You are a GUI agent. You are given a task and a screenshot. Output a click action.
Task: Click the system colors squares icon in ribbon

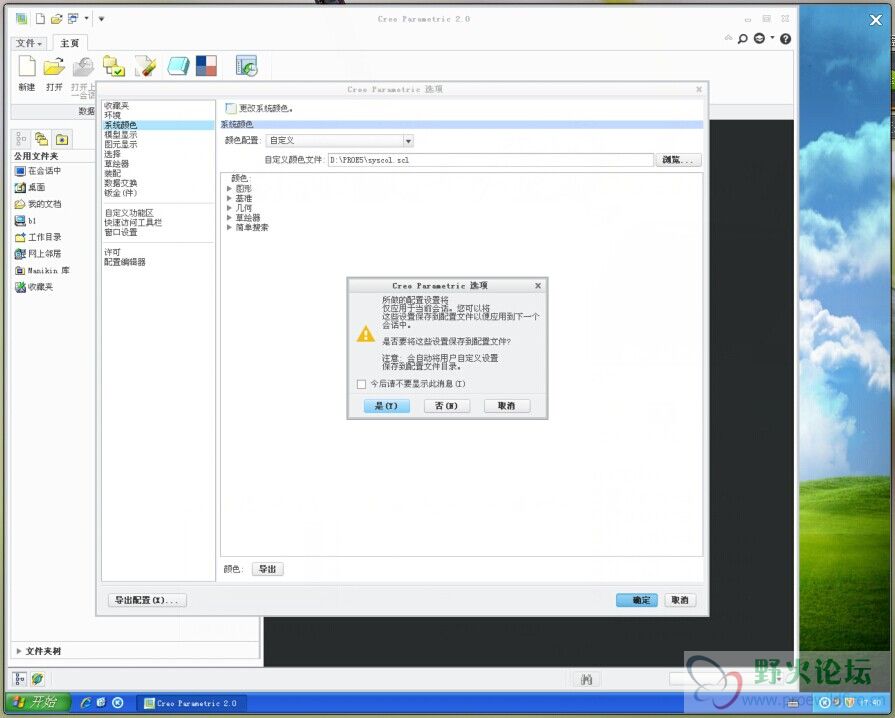(206, 66)
